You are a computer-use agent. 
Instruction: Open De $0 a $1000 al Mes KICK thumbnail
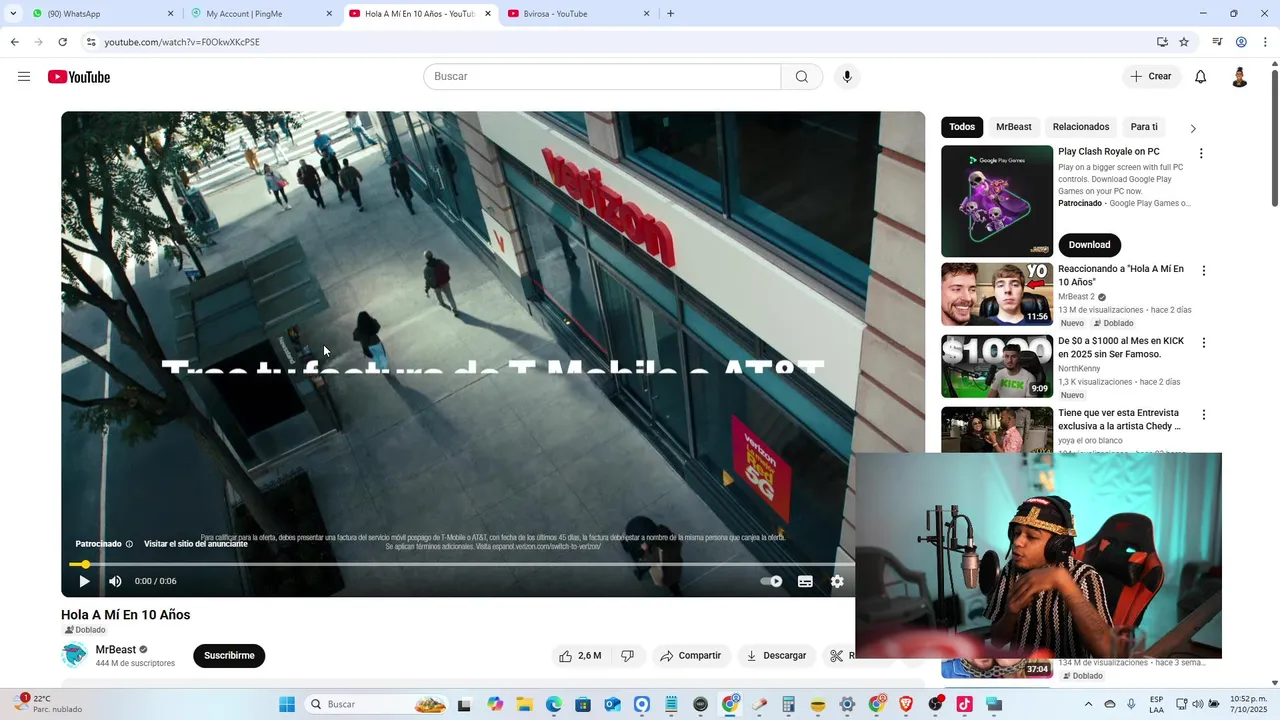coord(997,366)
